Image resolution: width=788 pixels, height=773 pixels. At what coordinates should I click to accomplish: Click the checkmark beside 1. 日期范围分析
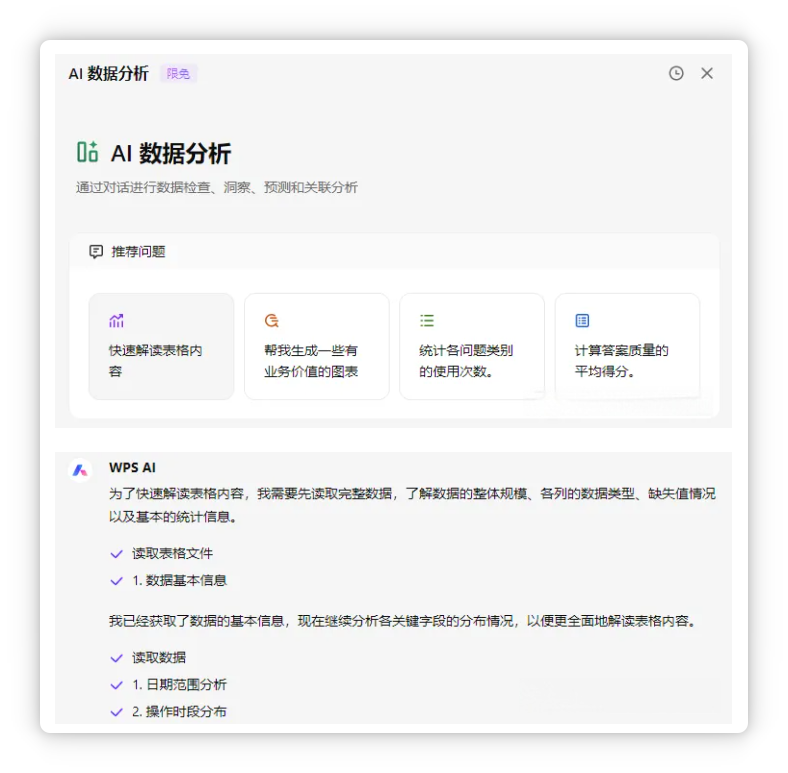pyautogui.click(x=116, y=685)
